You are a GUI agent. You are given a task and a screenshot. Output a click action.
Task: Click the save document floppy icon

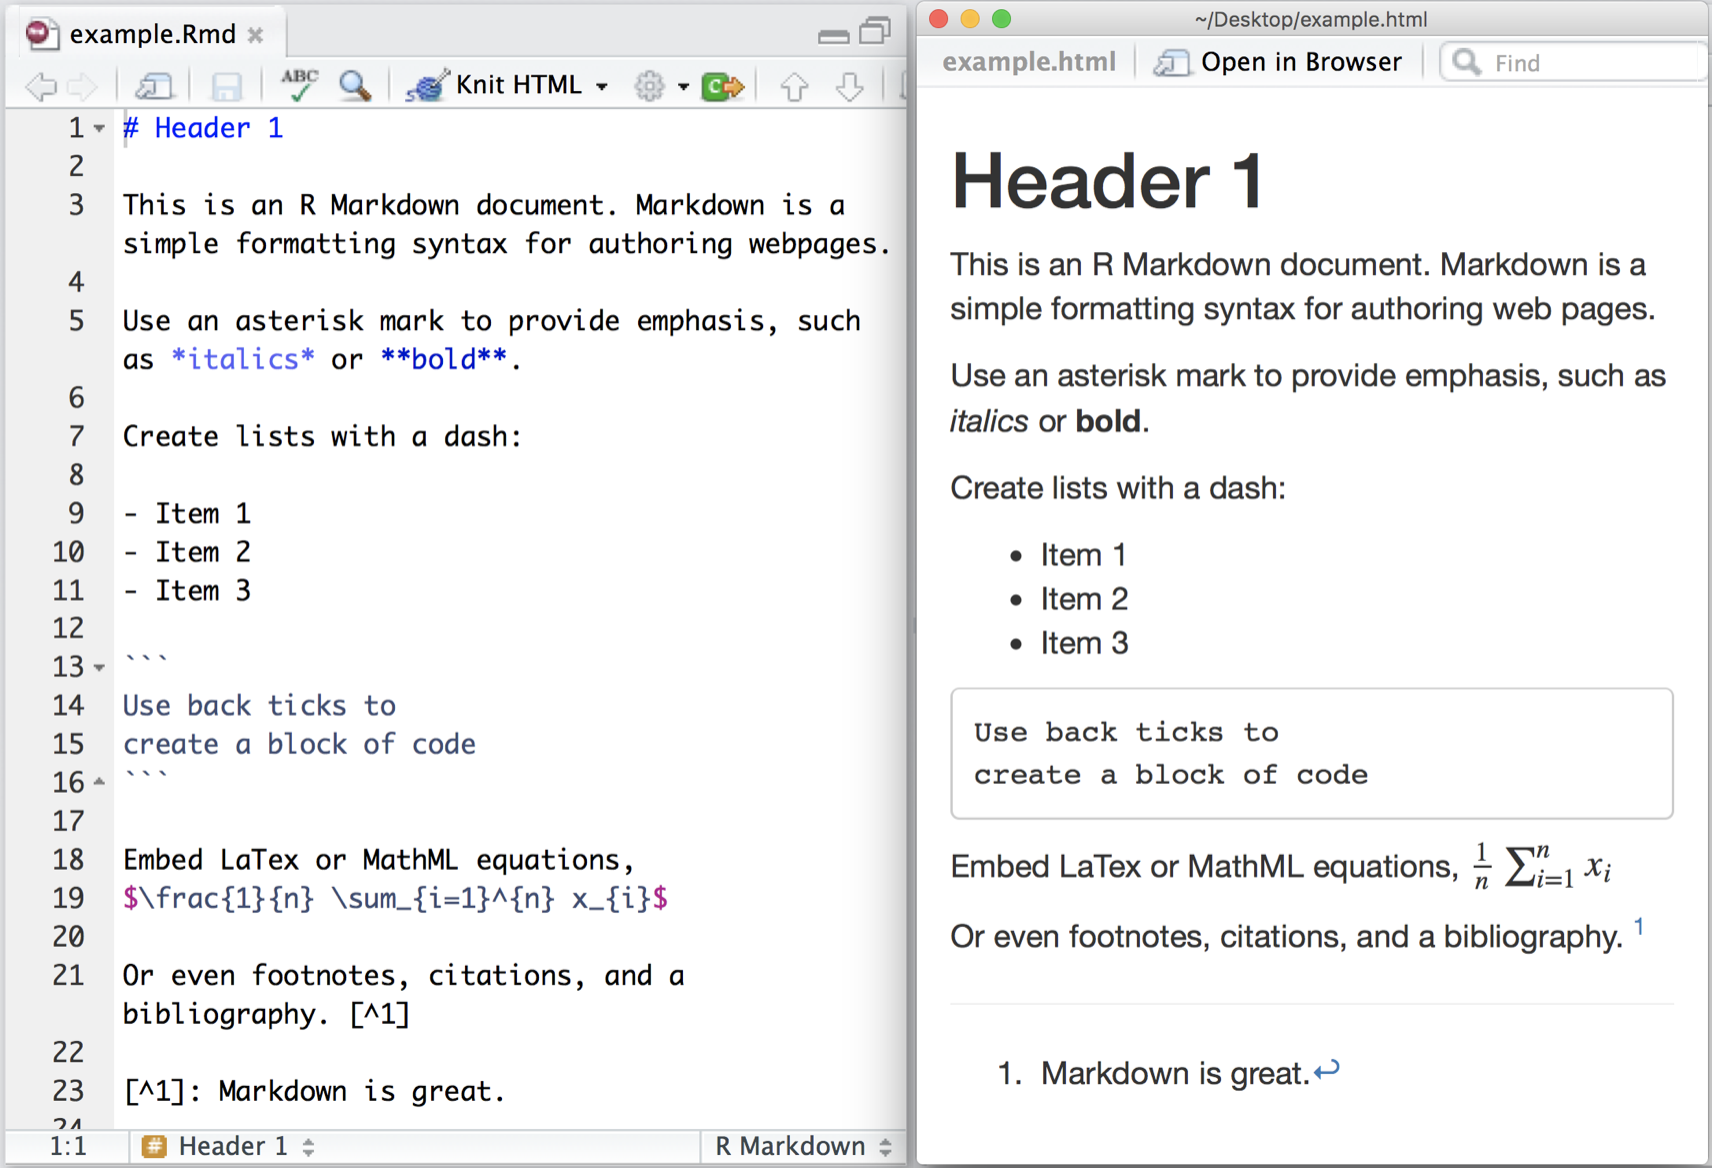click(x=227, y=87)
